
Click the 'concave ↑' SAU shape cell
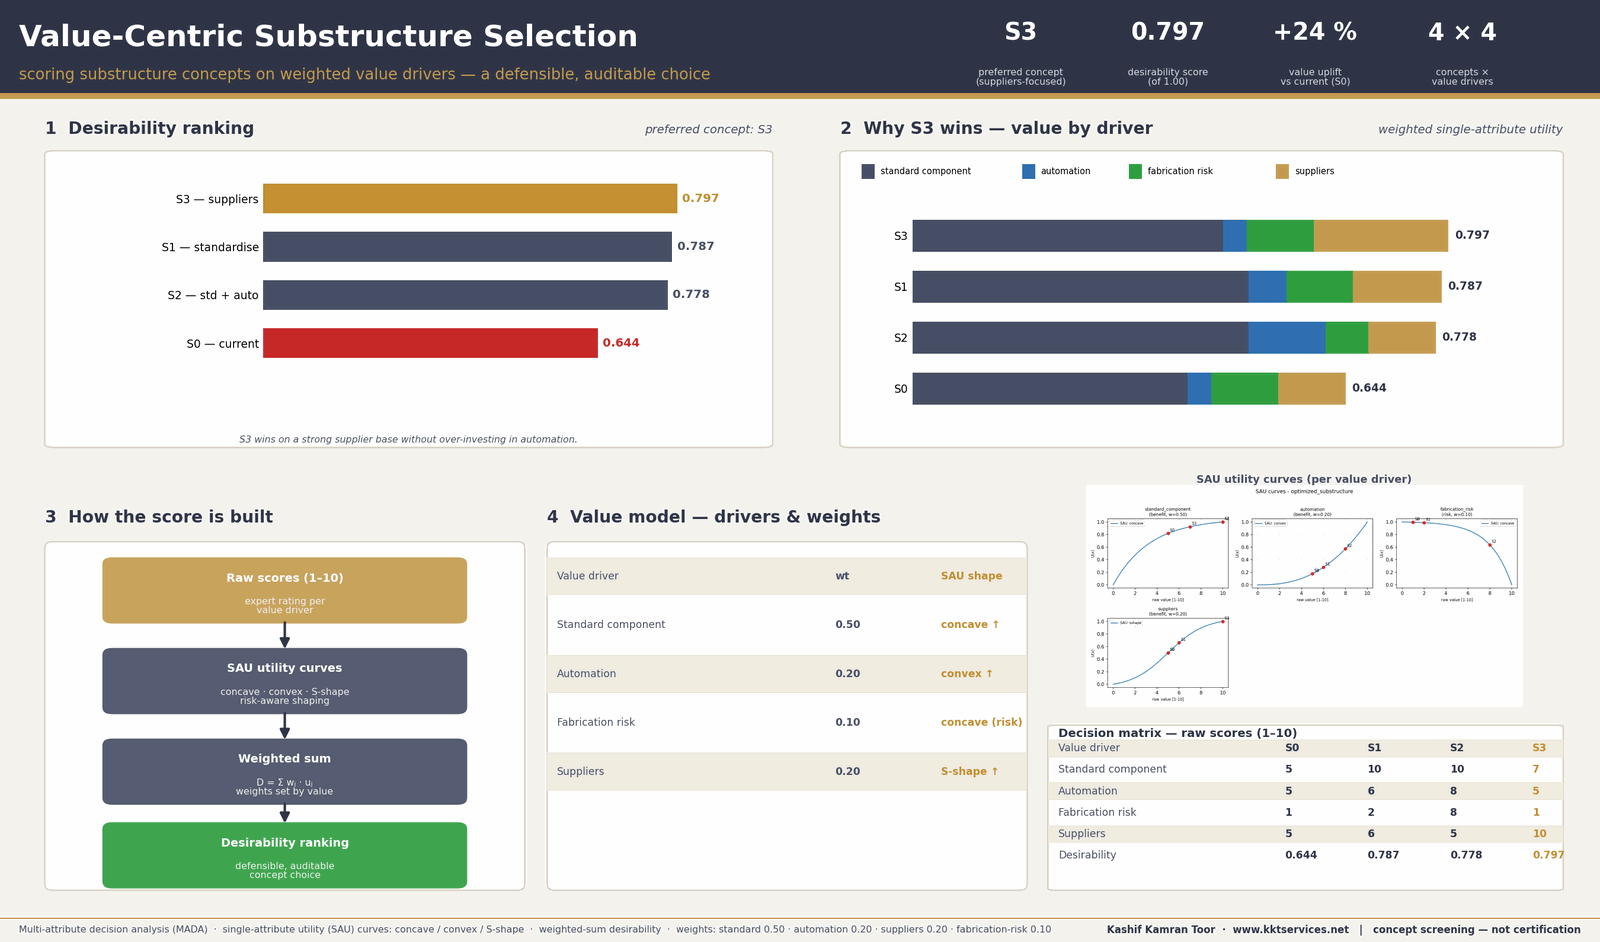970,625
